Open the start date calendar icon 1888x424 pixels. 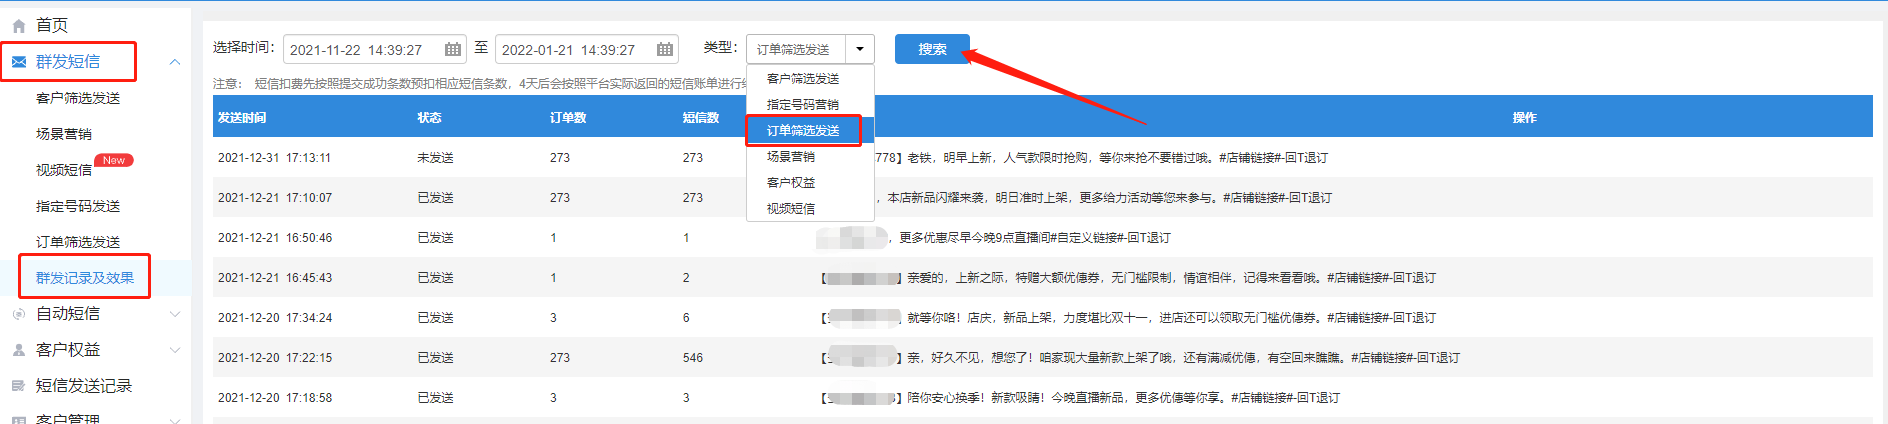(453, 49)
